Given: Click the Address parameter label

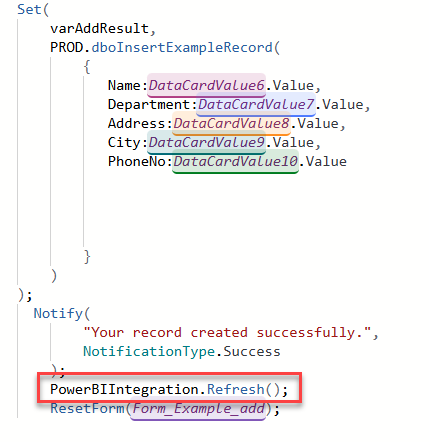Looking at the screenshot, I should 136,123.
